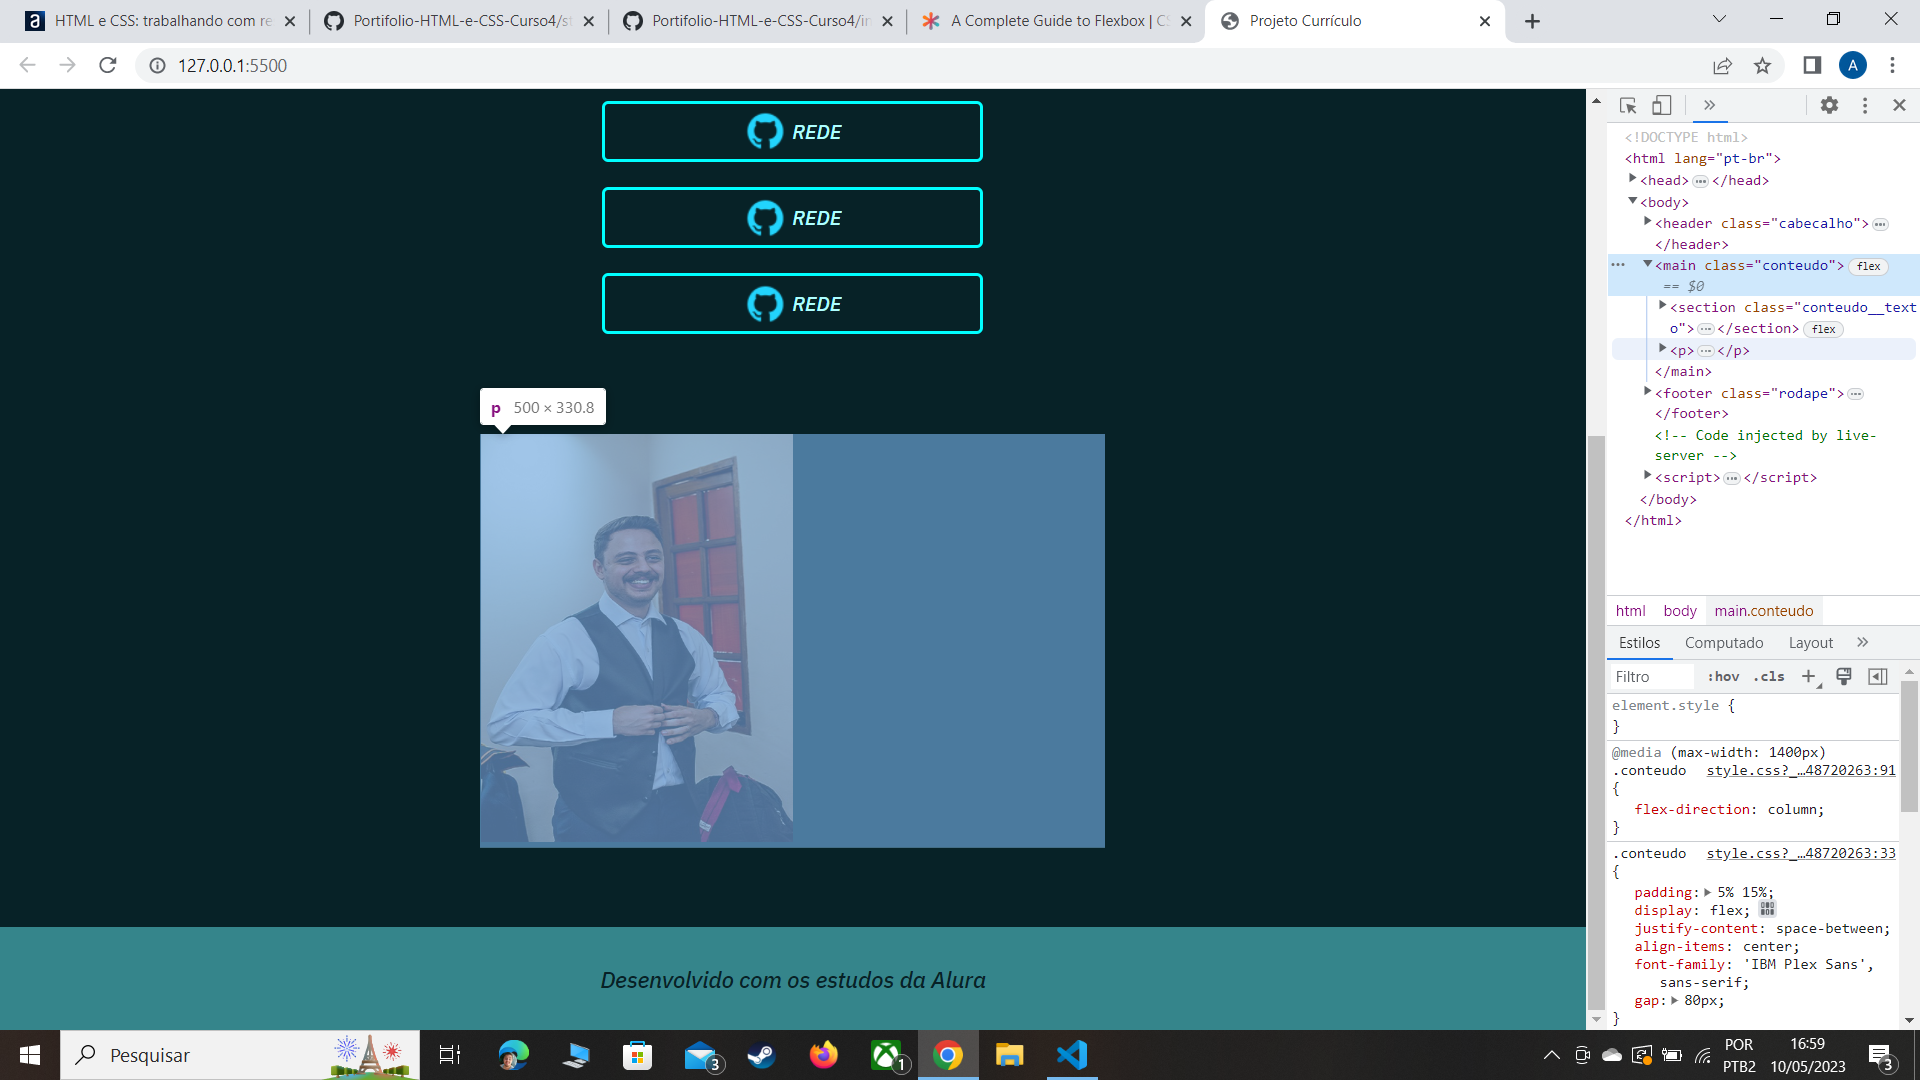Click the third REDE GitHub button

pyautogui.click(x=792, y=303)
